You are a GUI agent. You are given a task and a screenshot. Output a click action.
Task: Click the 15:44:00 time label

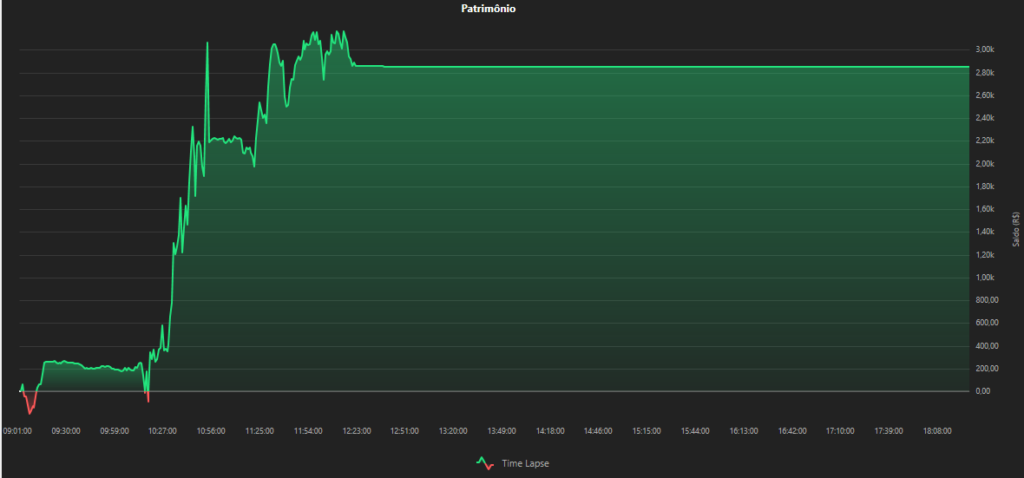click(x=695, y=431)
